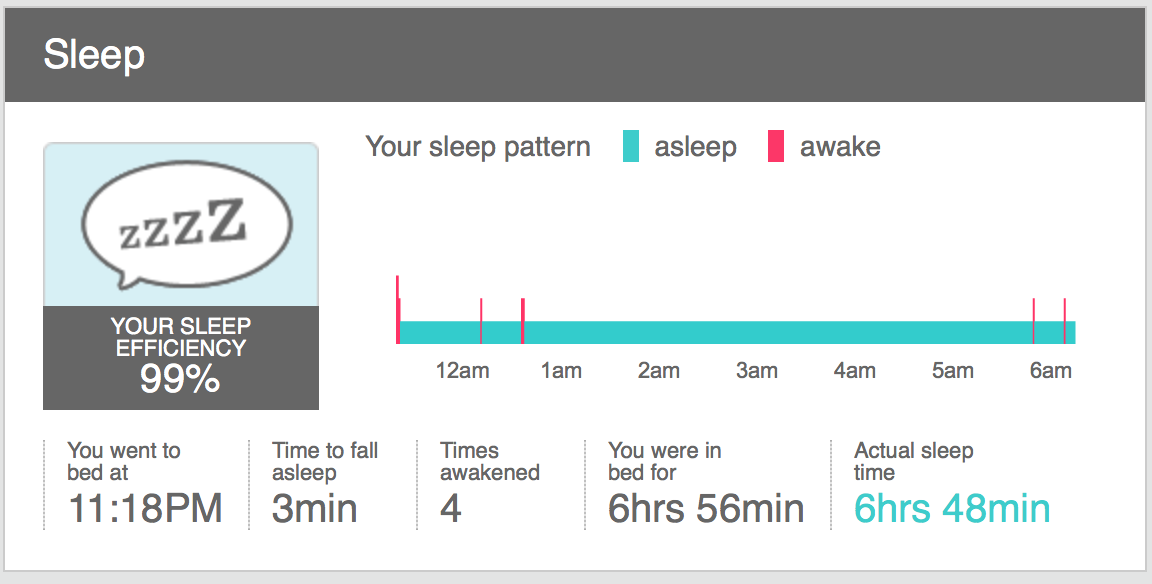Click the awake marker just after 12am
Image resolution: width=1152 pixels, height=584 pixels.
480,321
